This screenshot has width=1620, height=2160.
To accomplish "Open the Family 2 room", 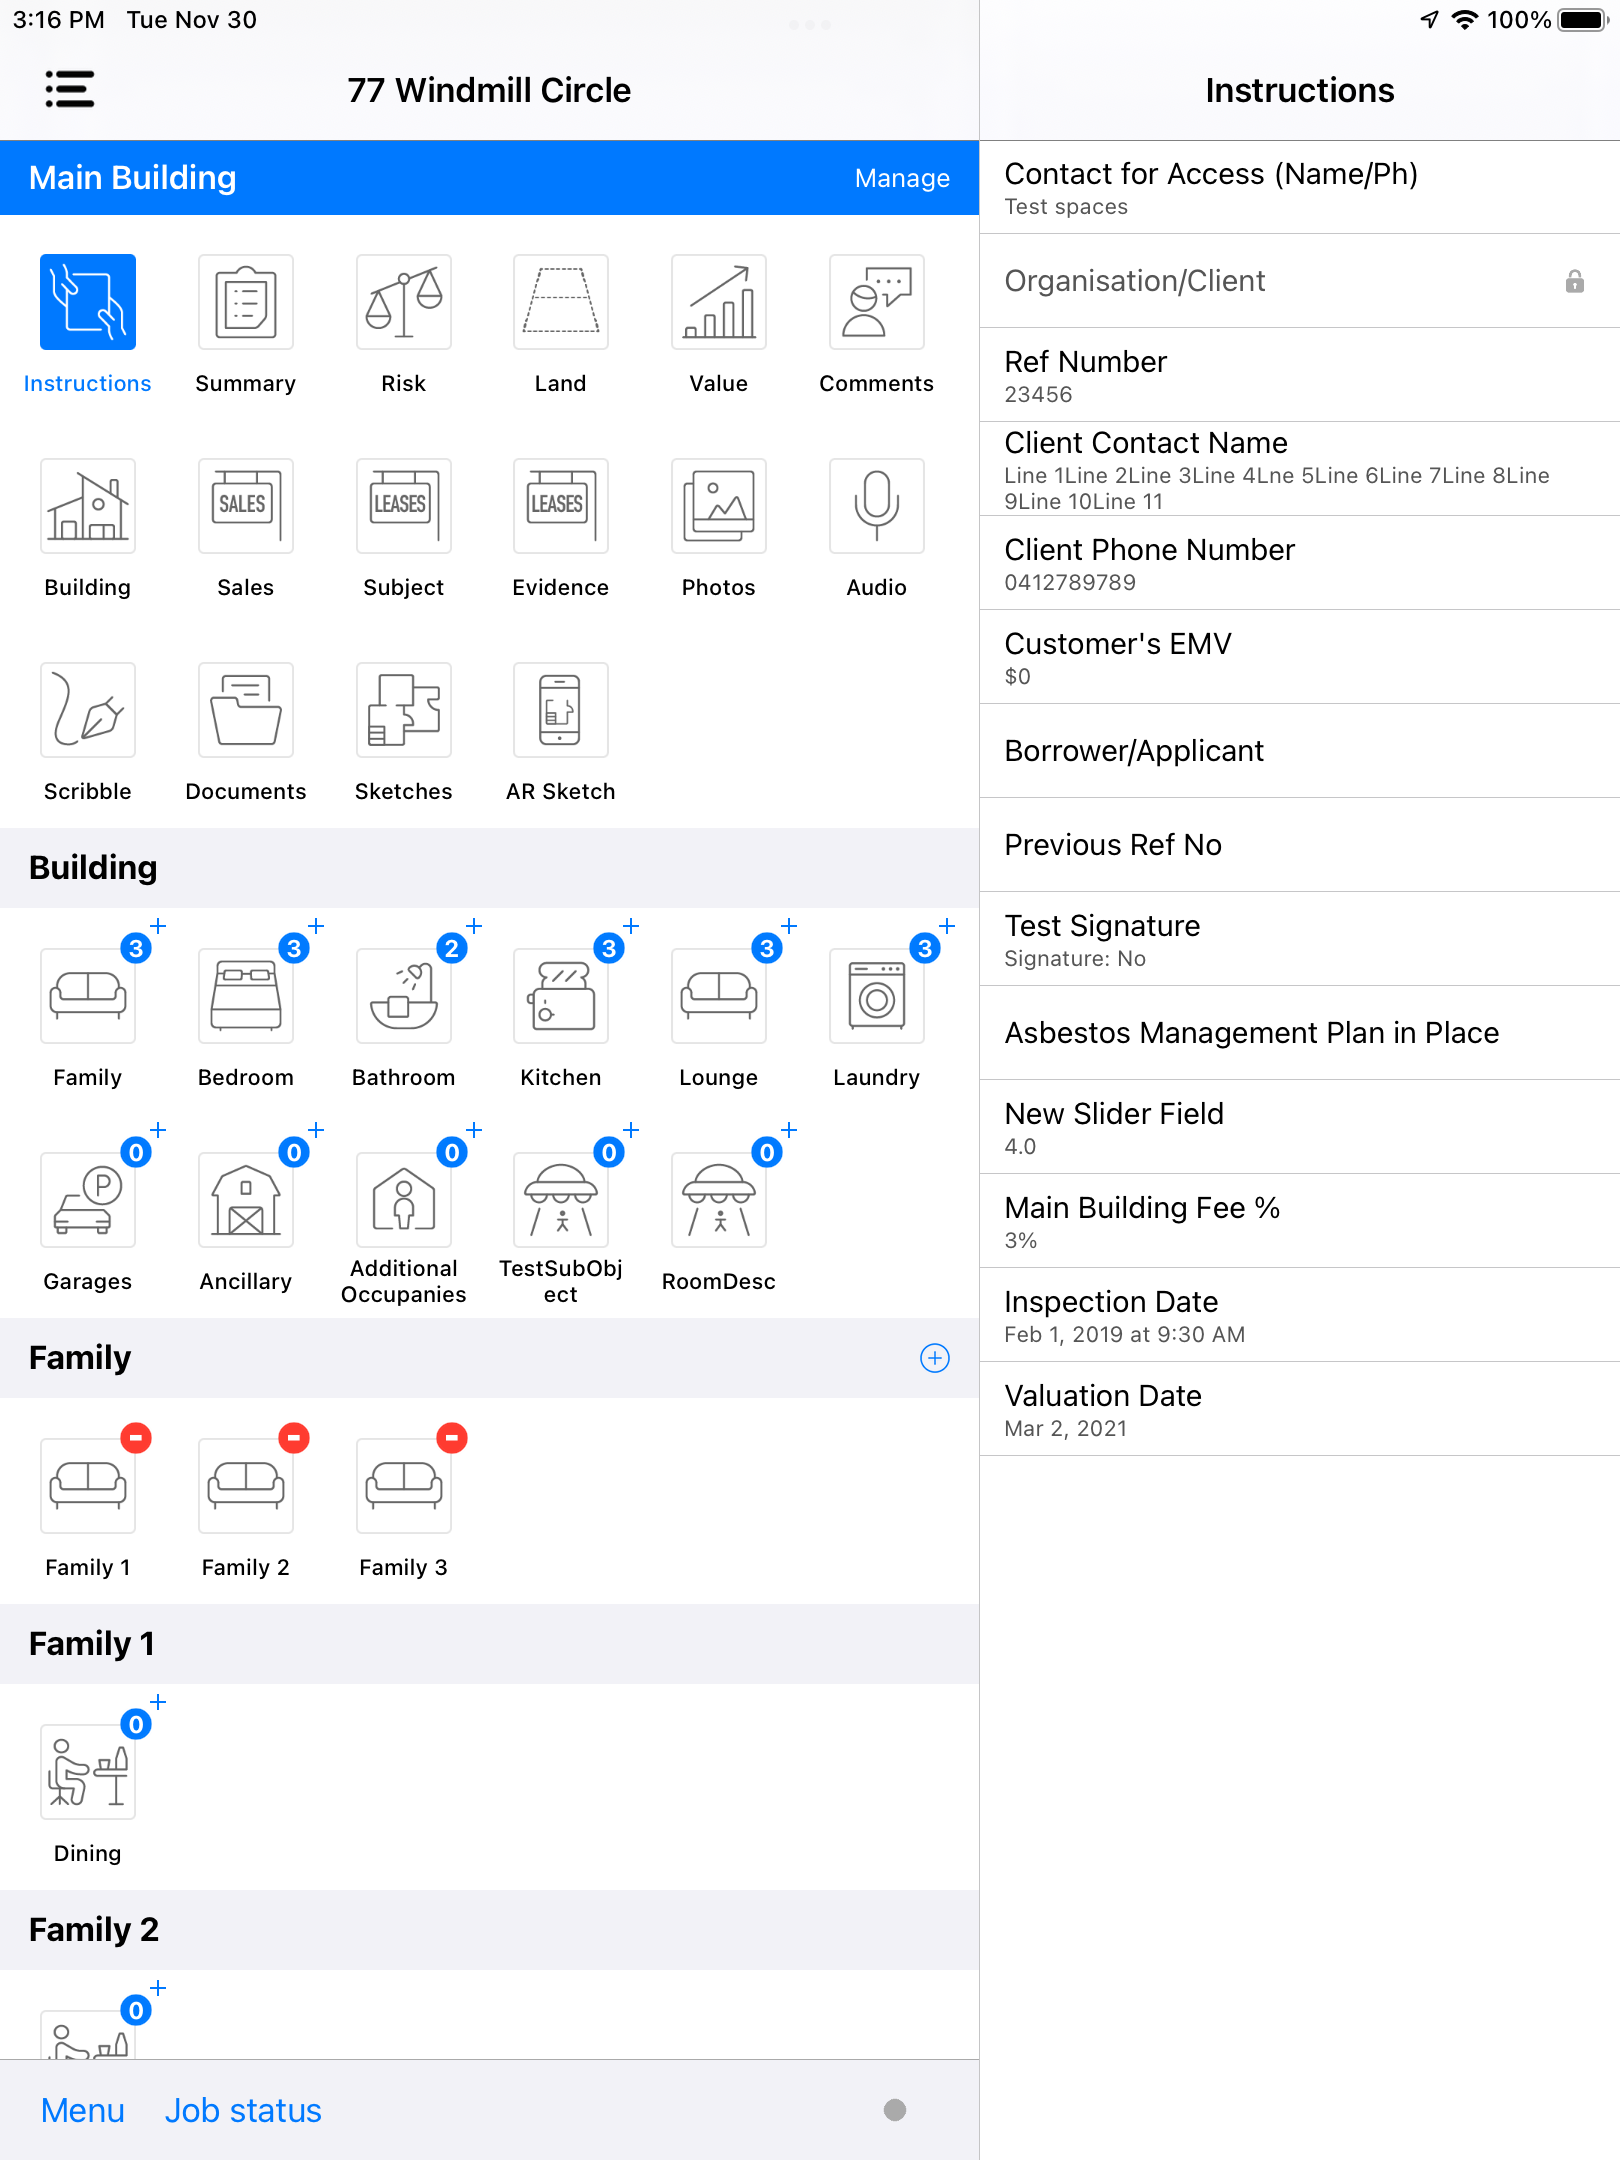I will click(x=246, y=1486).
